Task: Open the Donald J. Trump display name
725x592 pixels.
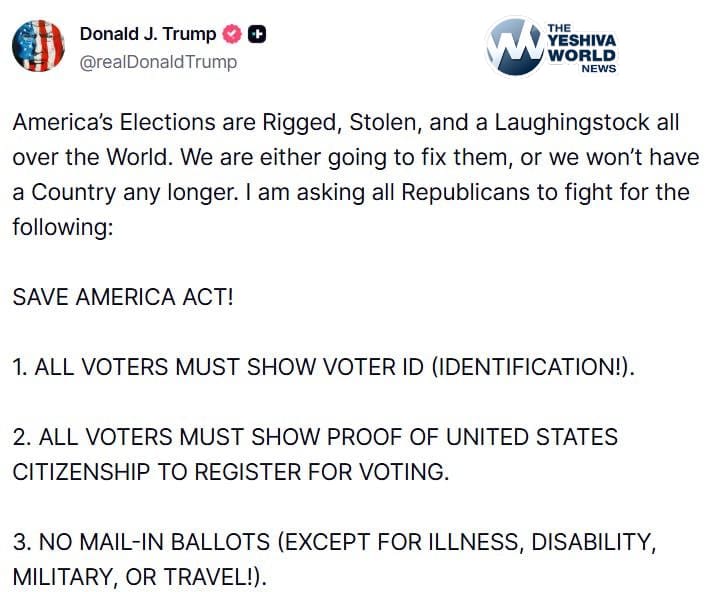Action: point(147,34)
